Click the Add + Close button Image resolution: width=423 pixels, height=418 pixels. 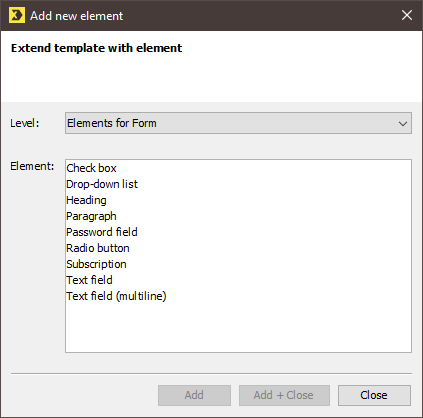[284, 395]
